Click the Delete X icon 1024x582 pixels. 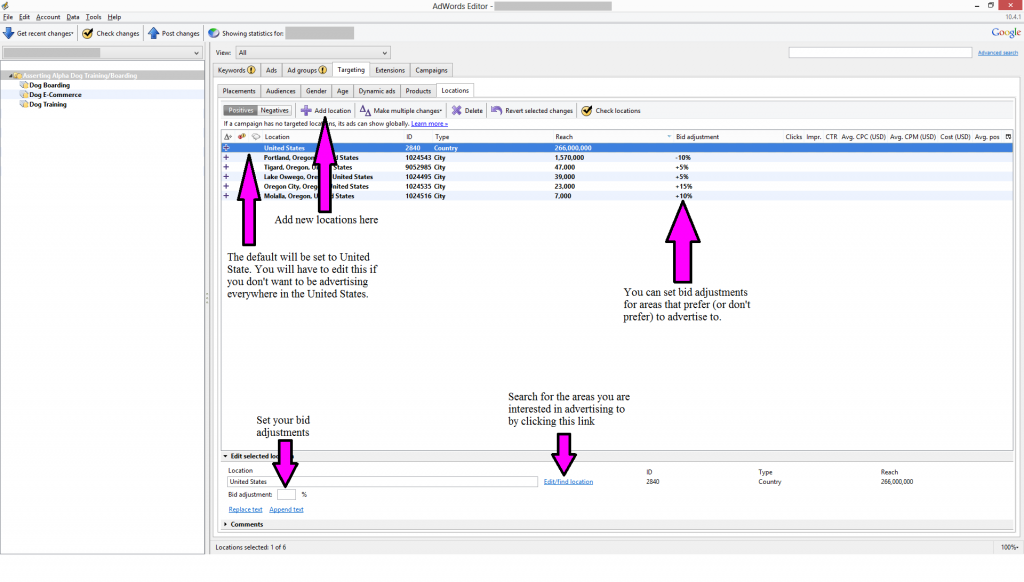(456, 110)
